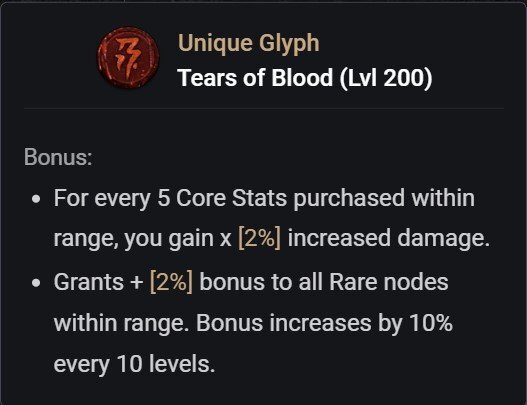Click the word Grants in second bonus
The image size is (527, 405).
coord(88,282)
